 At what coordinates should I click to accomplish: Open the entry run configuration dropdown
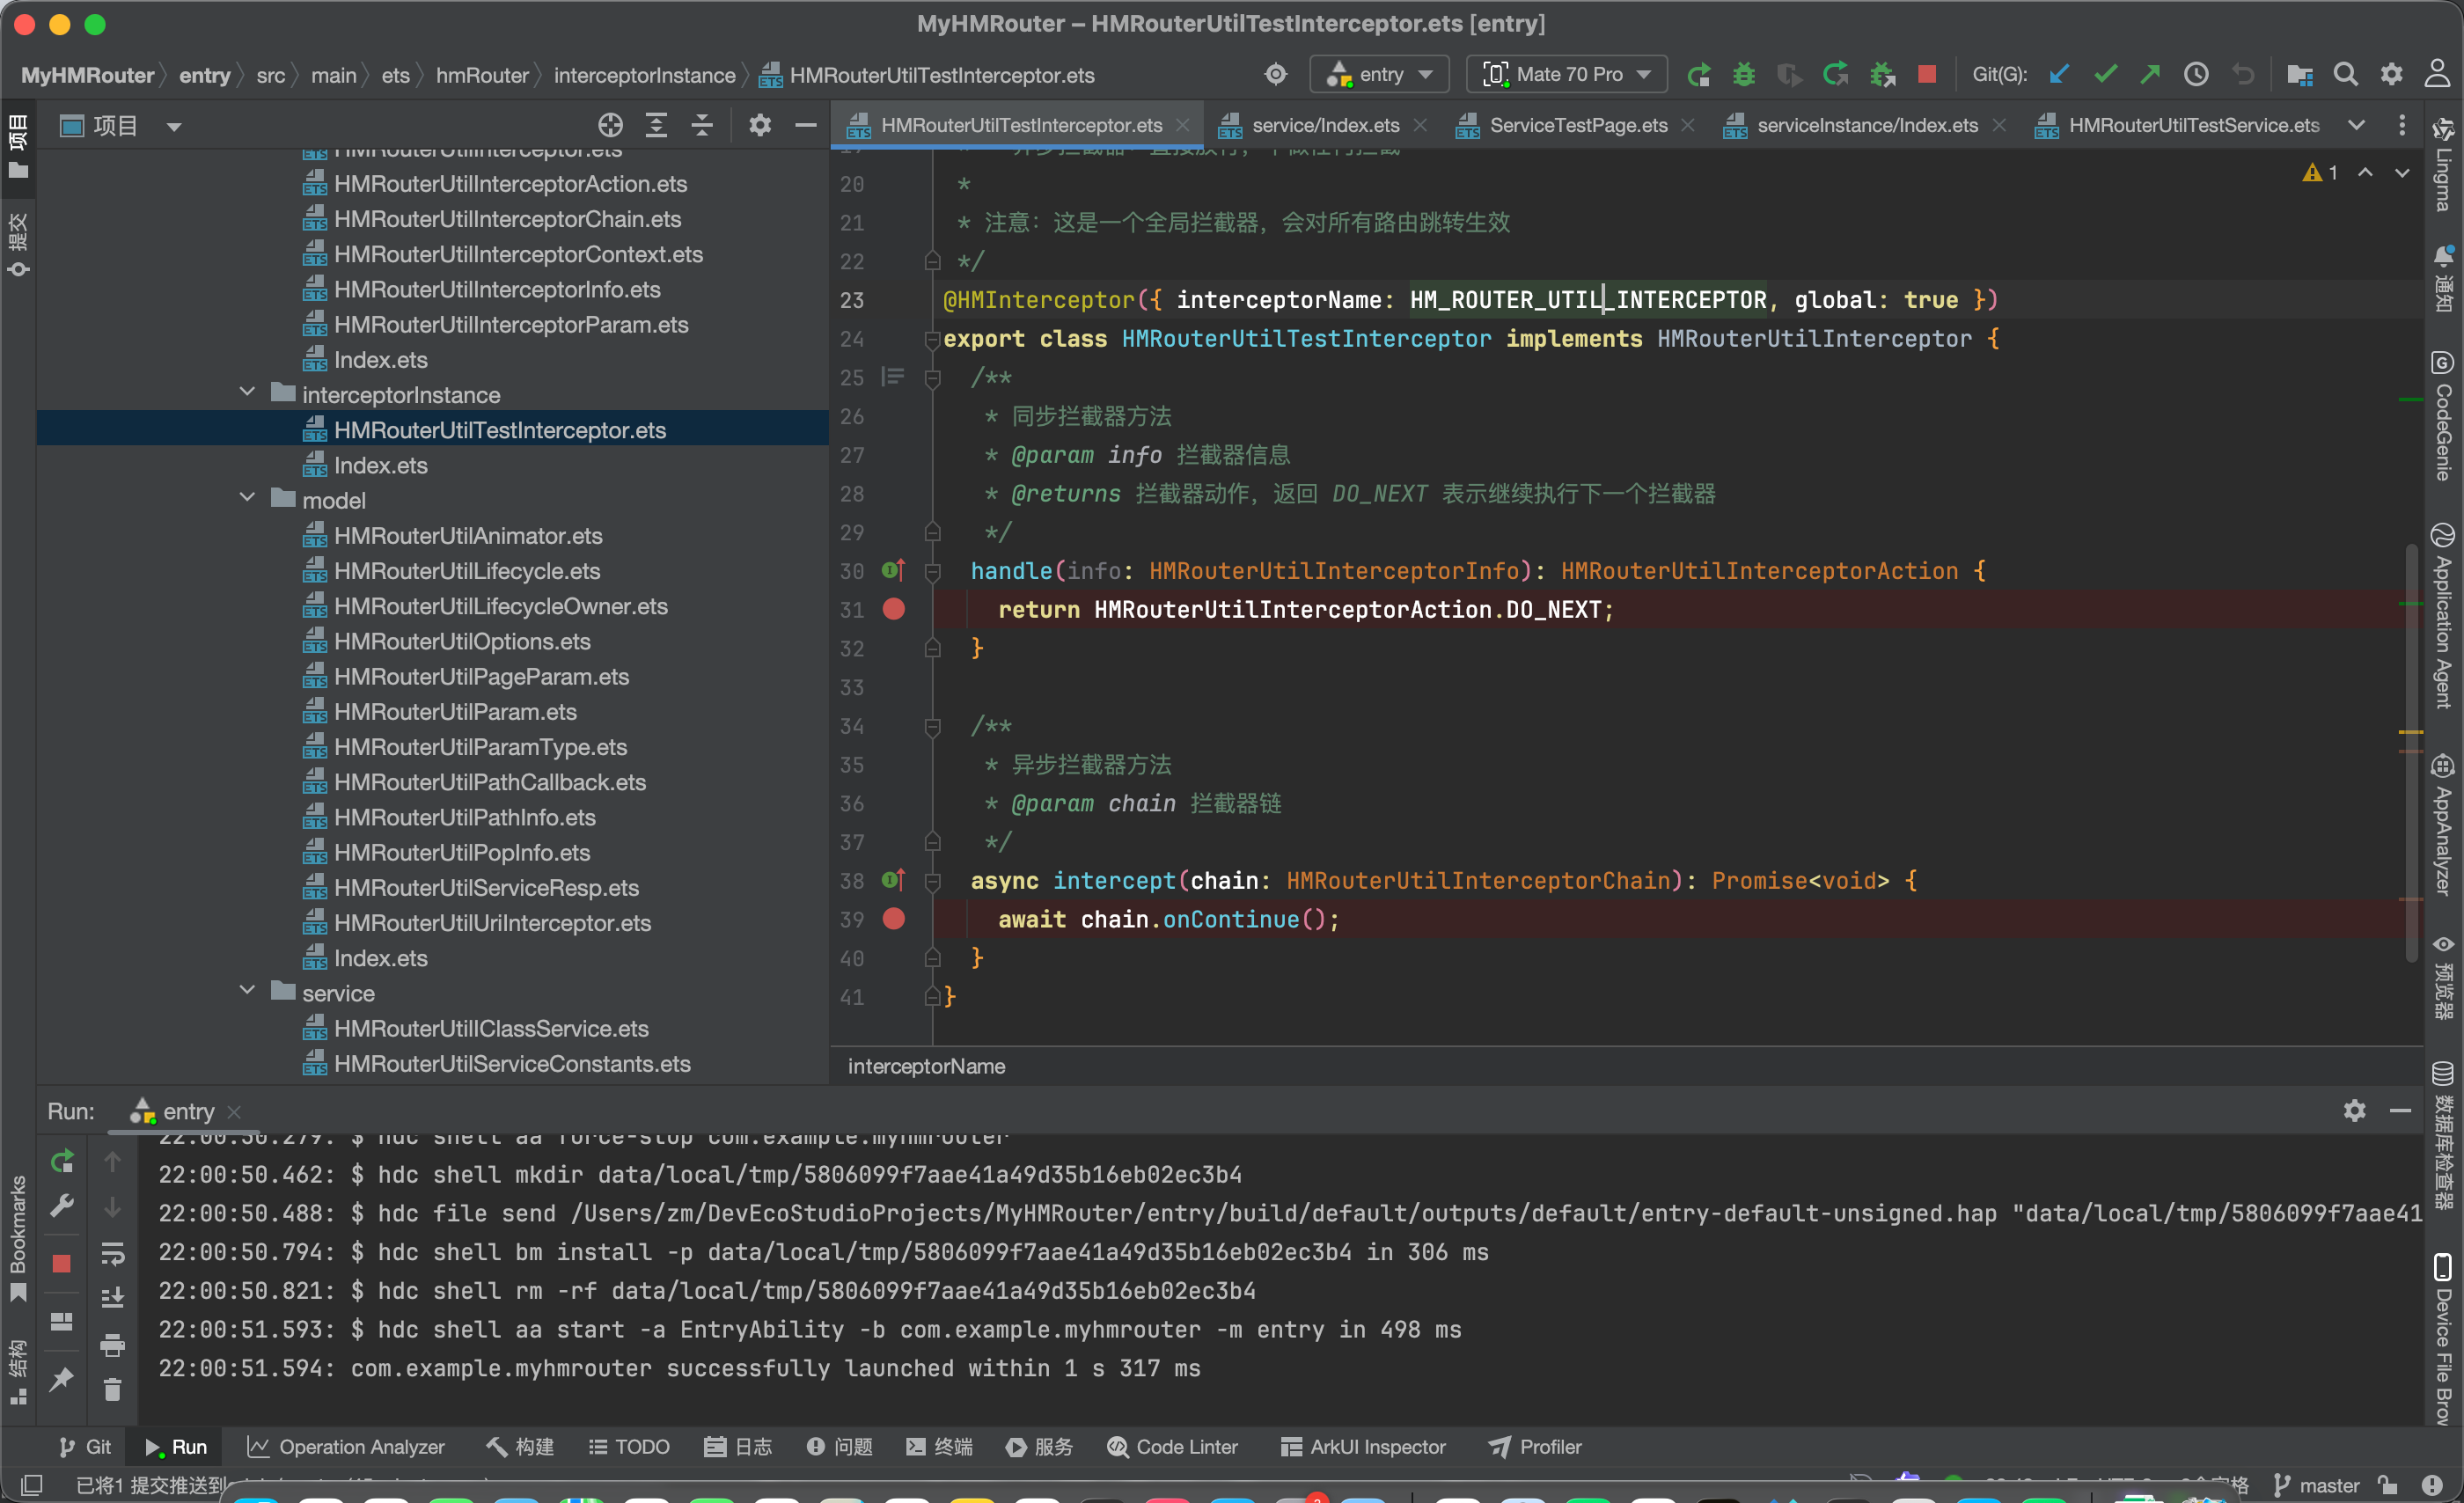[1380, 75]
